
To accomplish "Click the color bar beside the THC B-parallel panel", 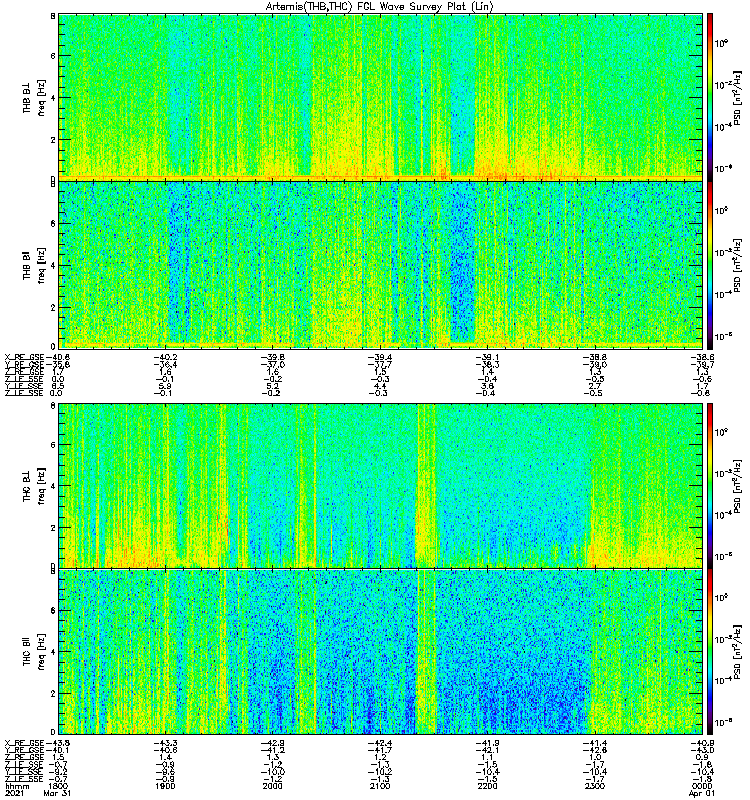I will pos(709,652).
